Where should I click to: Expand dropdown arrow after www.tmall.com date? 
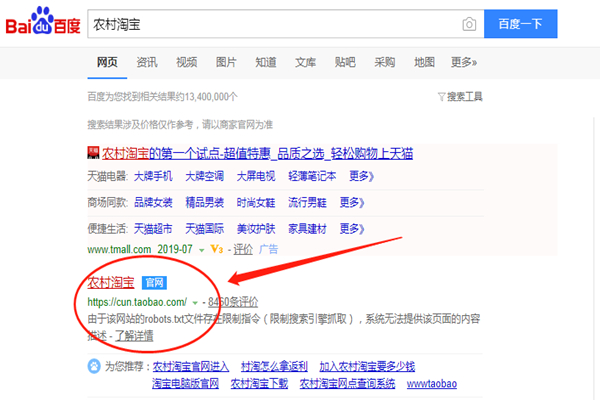(x=201, y=250)
